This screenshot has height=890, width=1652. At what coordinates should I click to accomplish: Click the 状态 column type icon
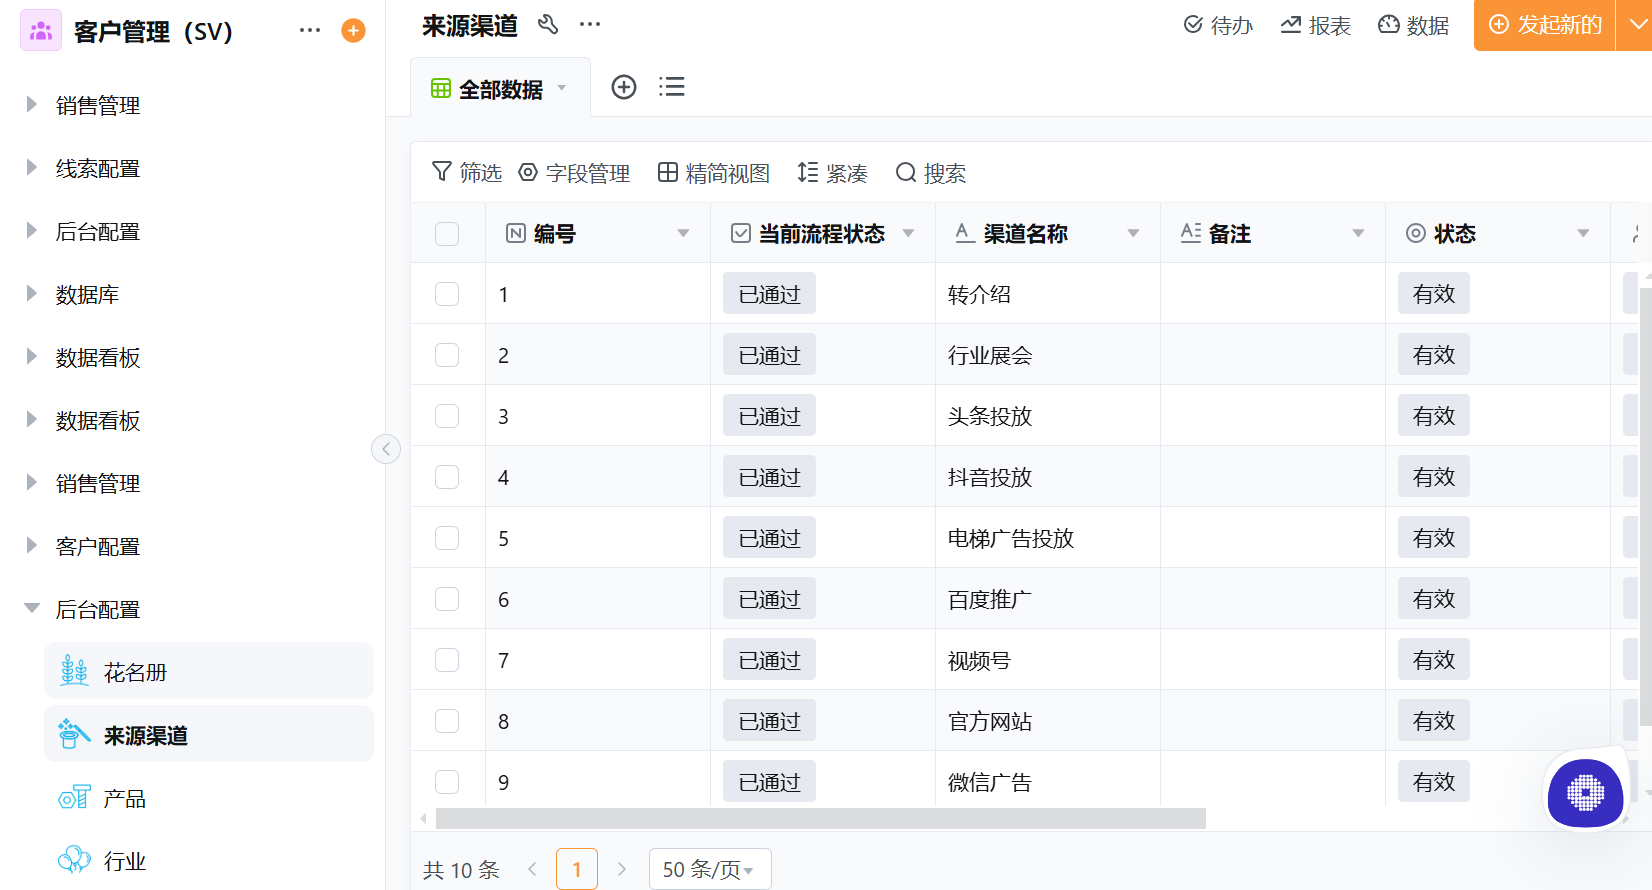(x=1416, y=233)
